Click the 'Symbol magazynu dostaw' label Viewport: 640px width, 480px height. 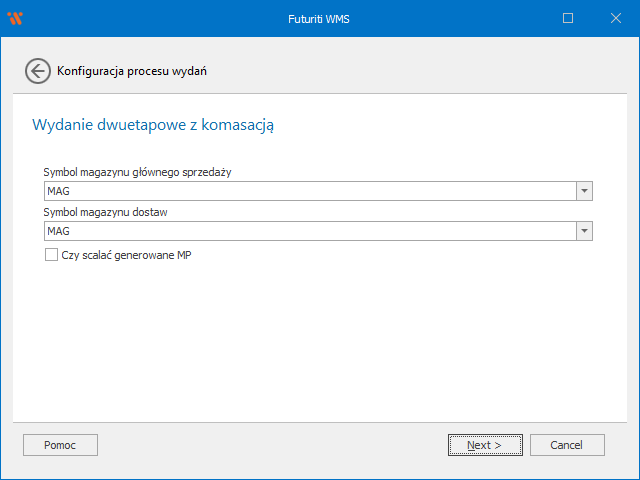(106, 212)
